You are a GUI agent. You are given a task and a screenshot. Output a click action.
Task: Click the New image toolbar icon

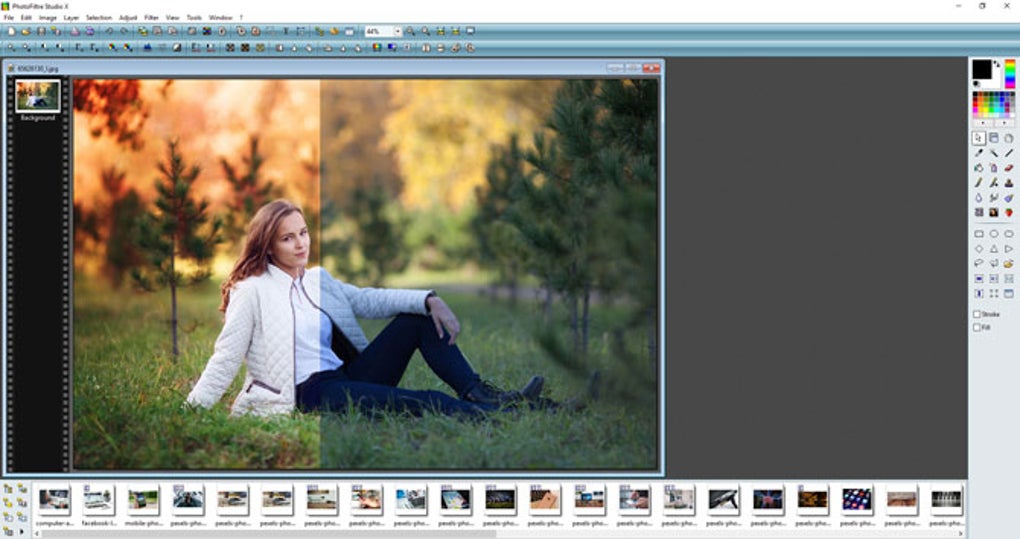coord(11,31)
